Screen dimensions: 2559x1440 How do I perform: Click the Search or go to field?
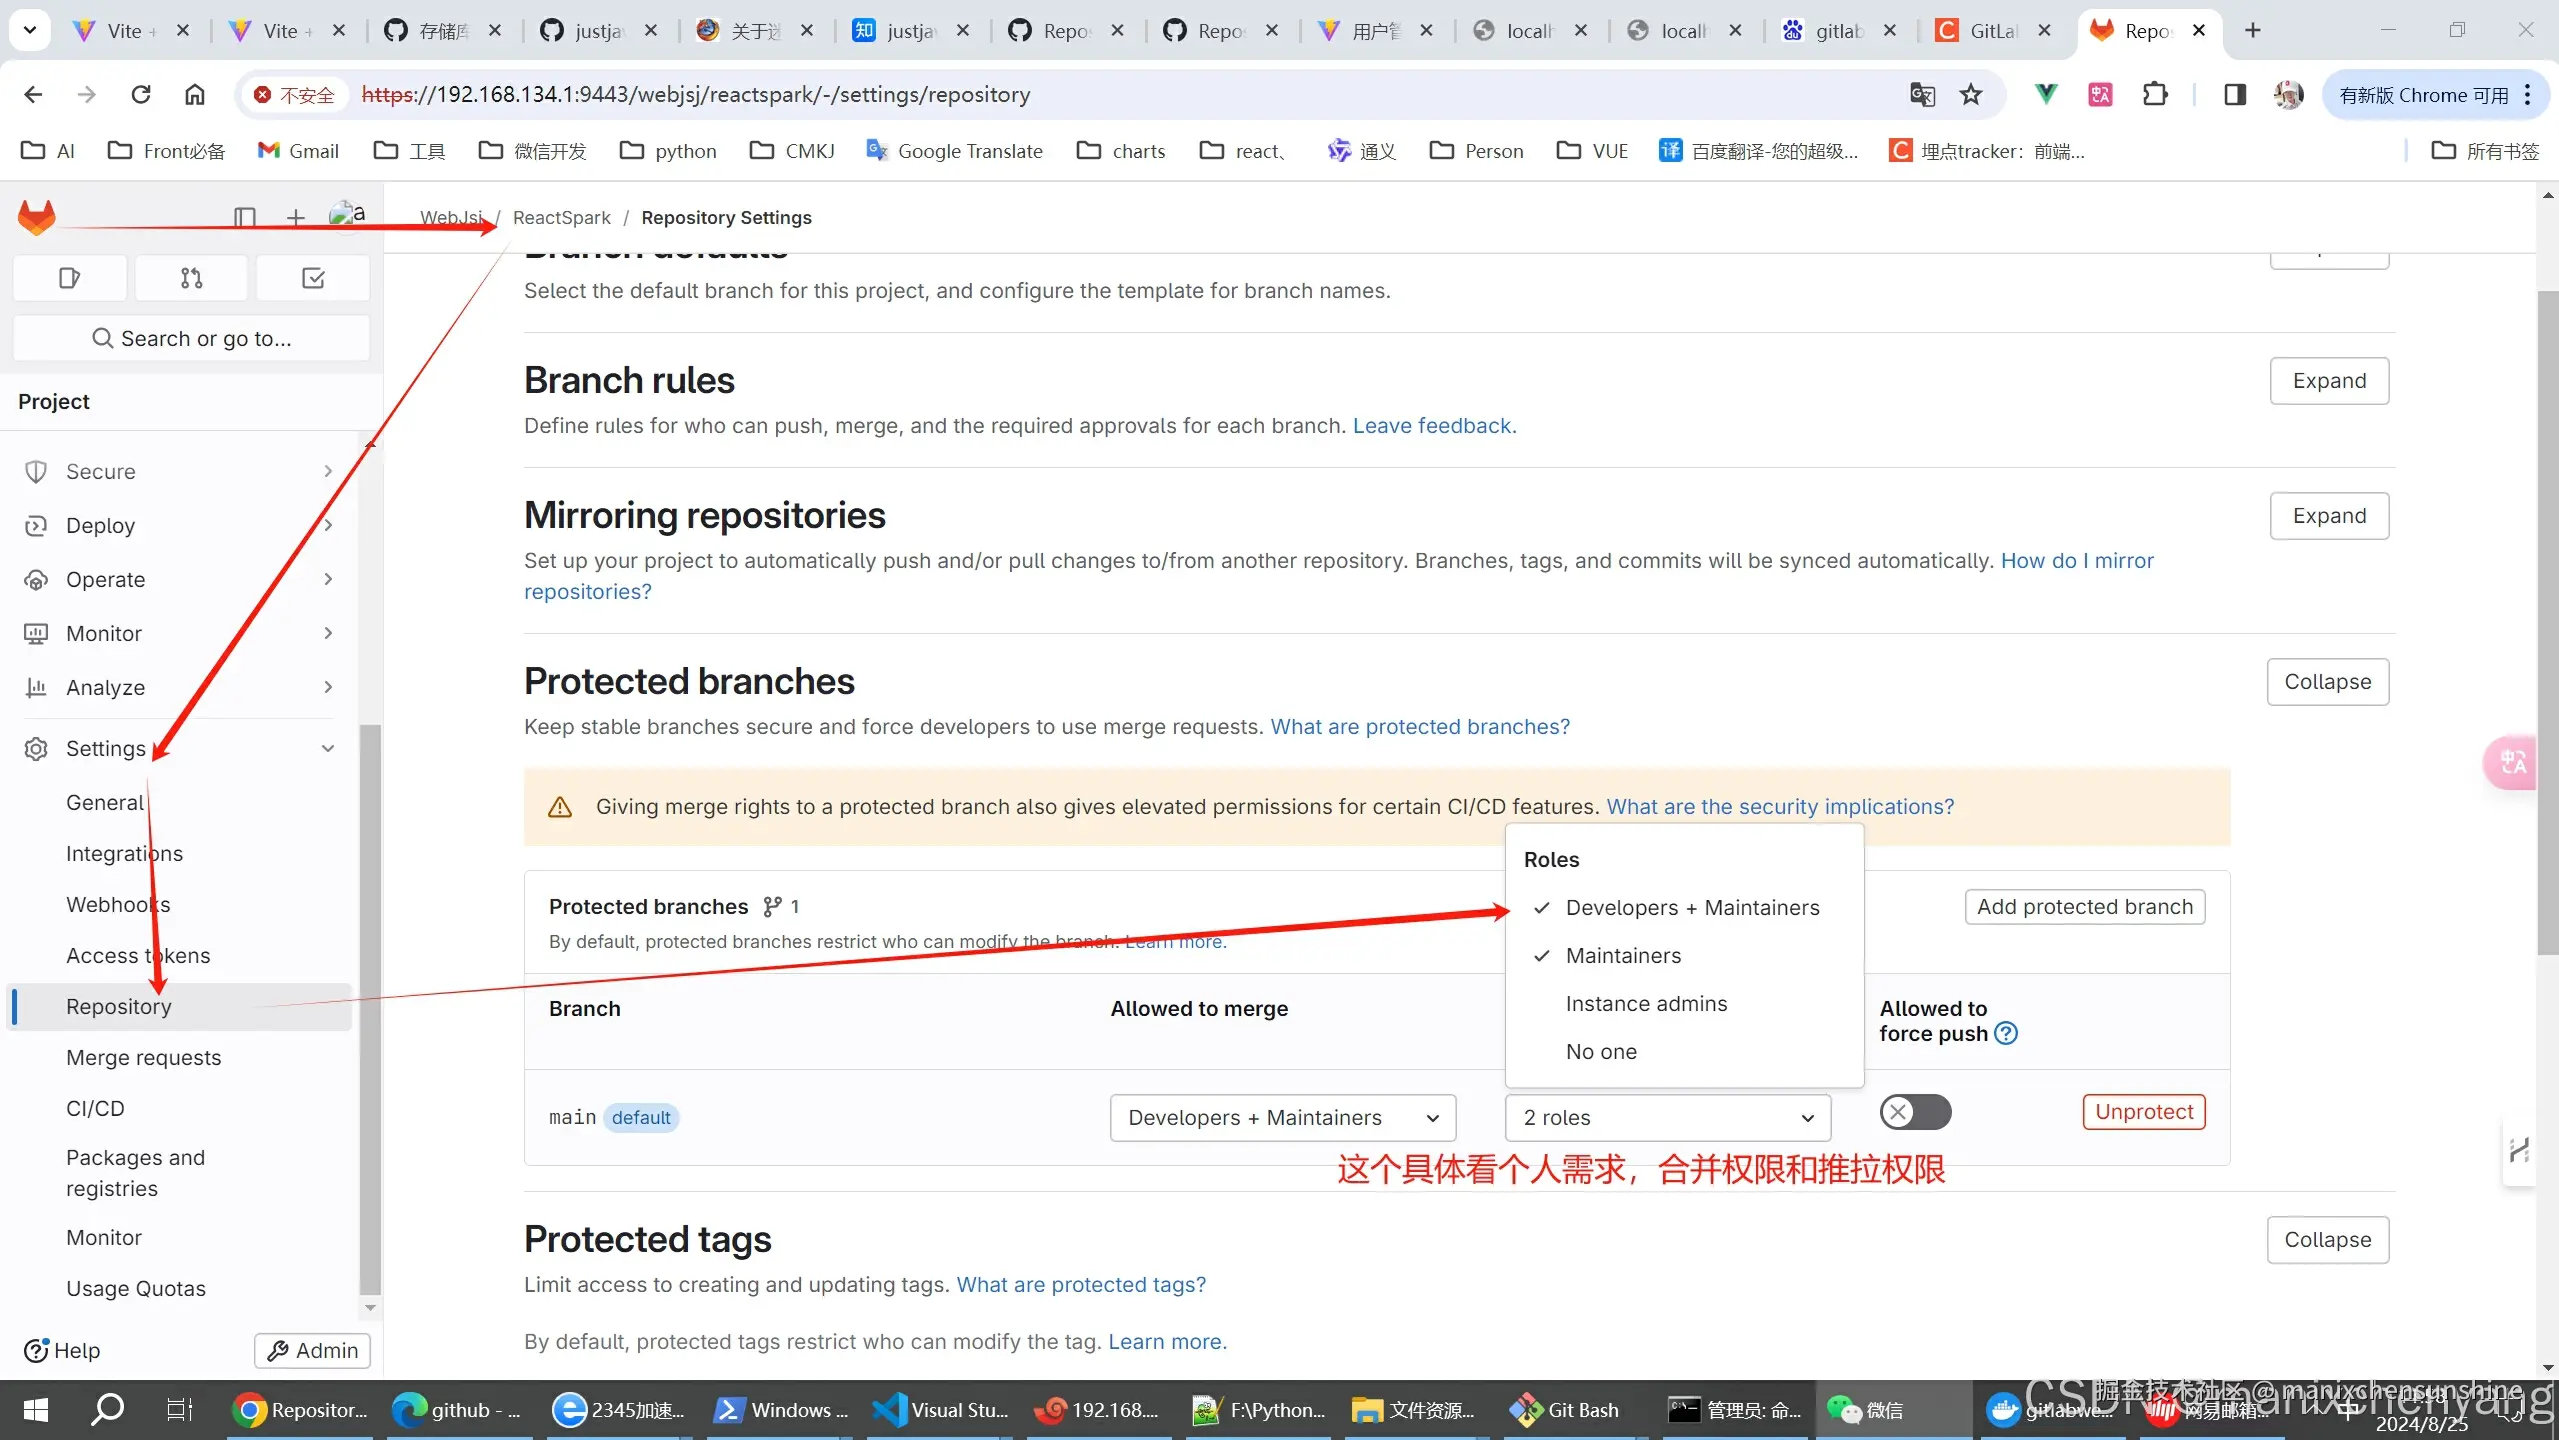tap(191, 338)
